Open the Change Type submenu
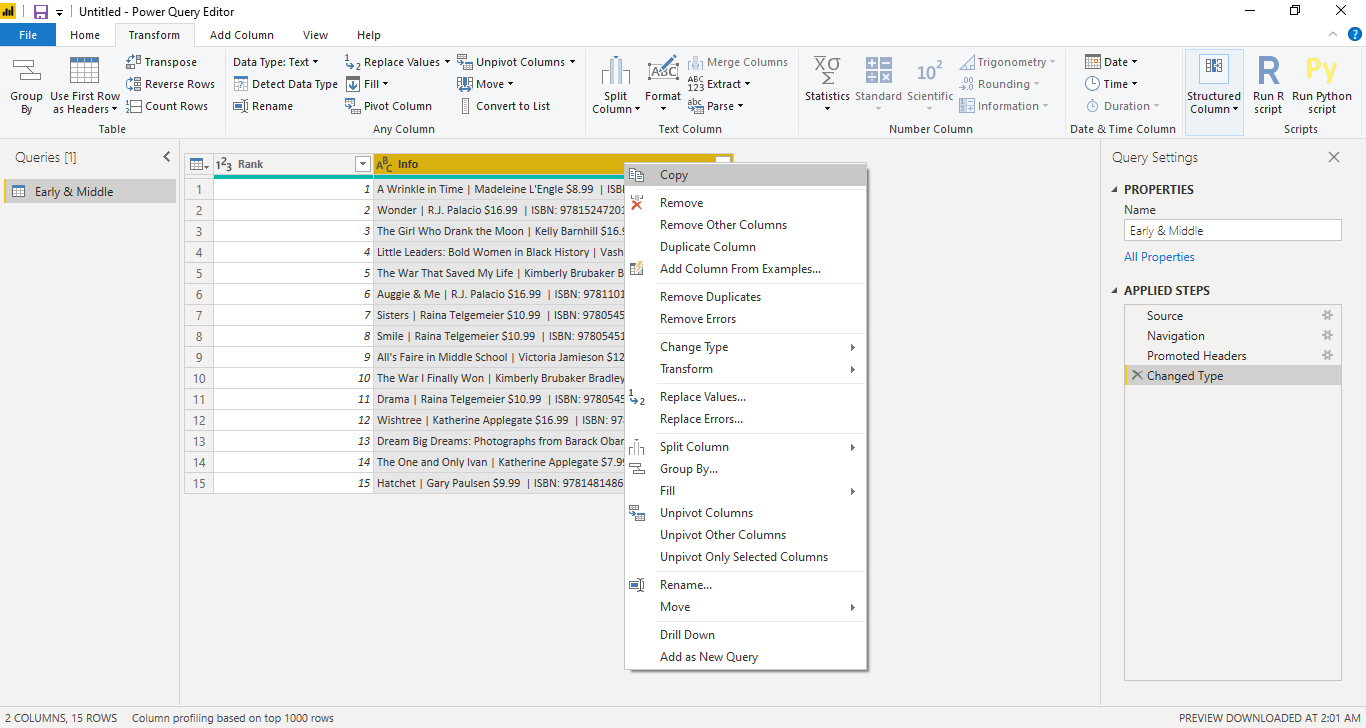 [746, 347]
